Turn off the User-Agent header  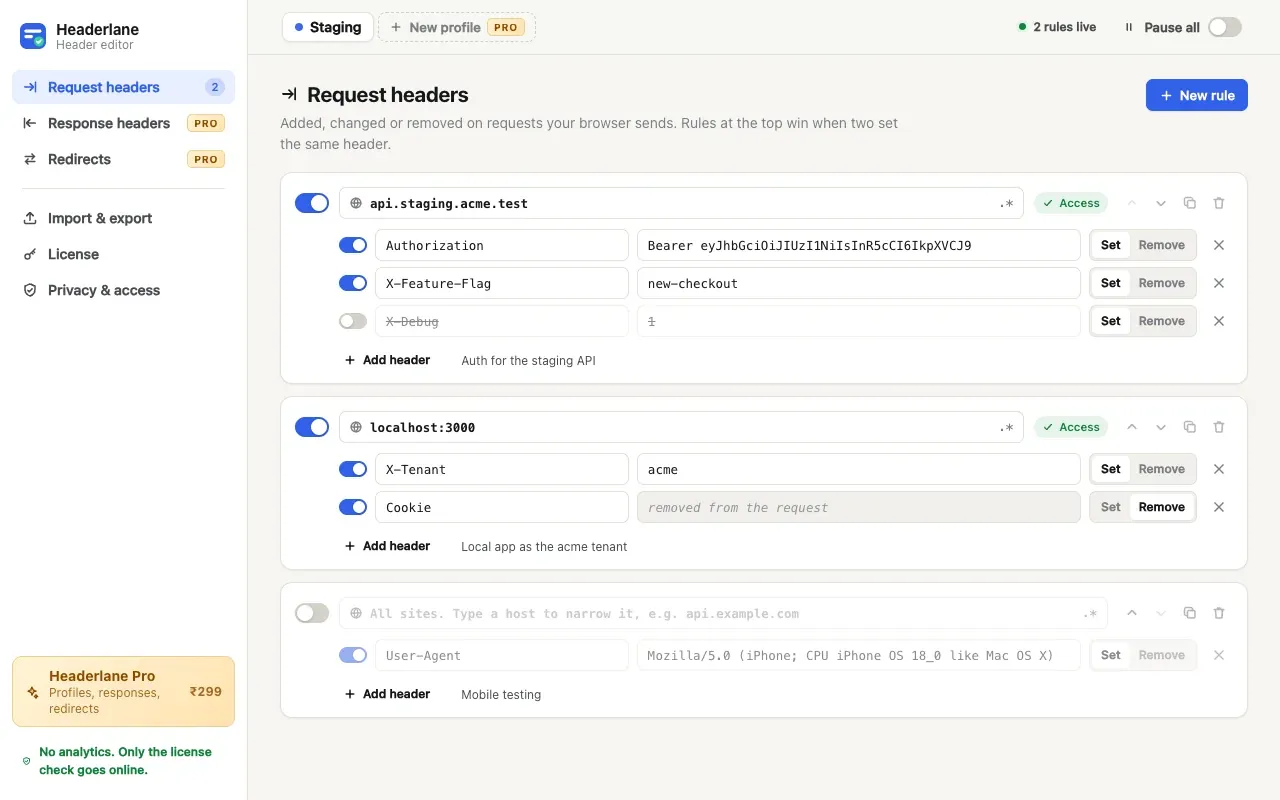coord(353,655)
